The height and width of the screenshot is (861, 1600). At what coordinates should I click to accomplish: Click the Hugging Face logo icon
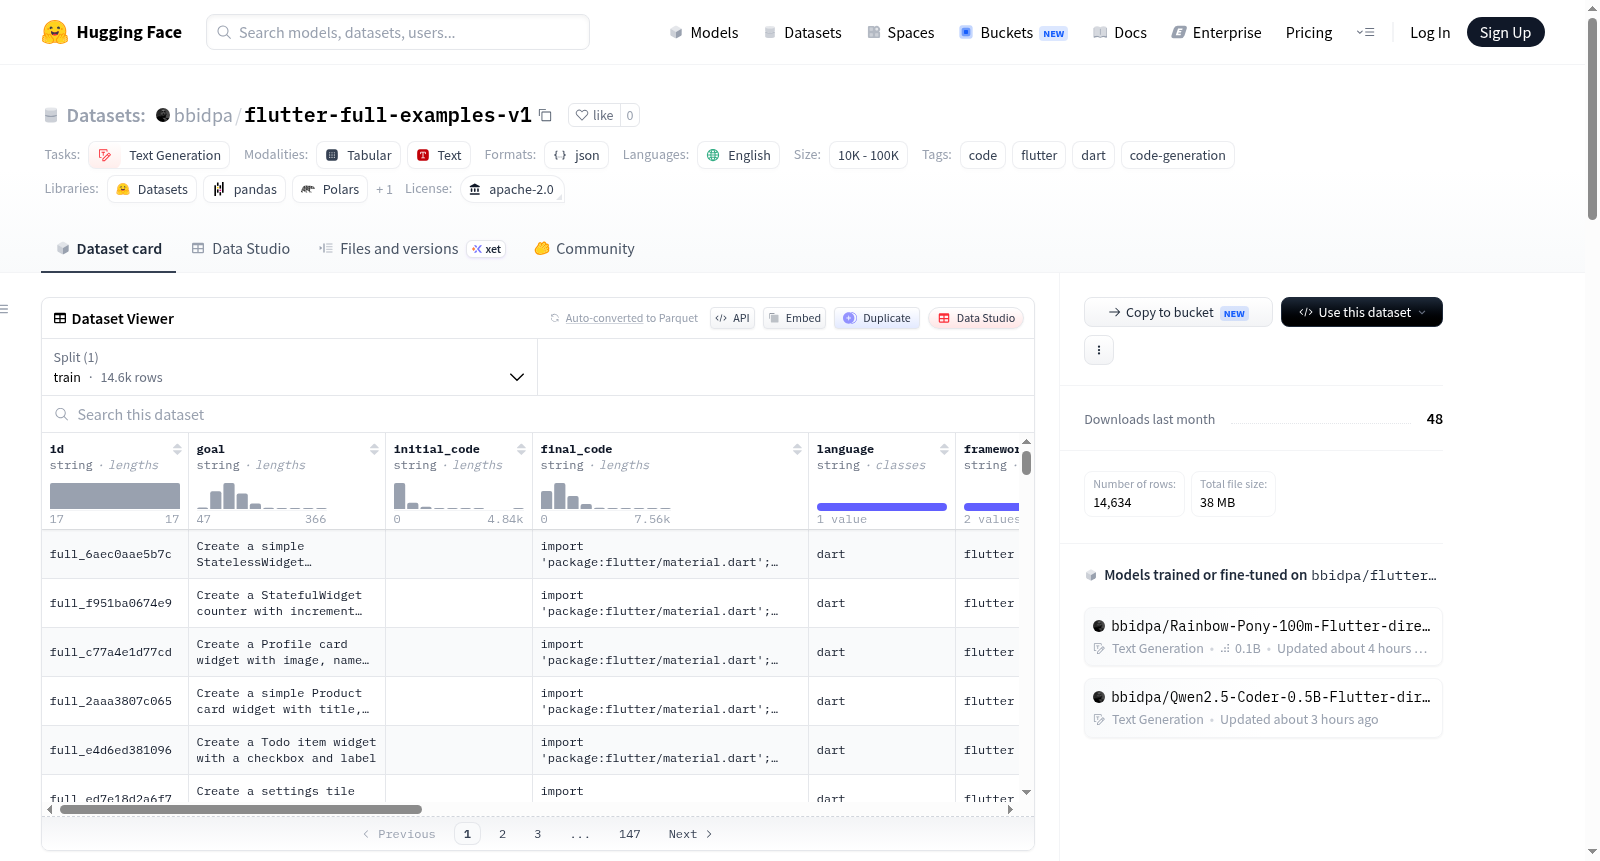[55, 32]
